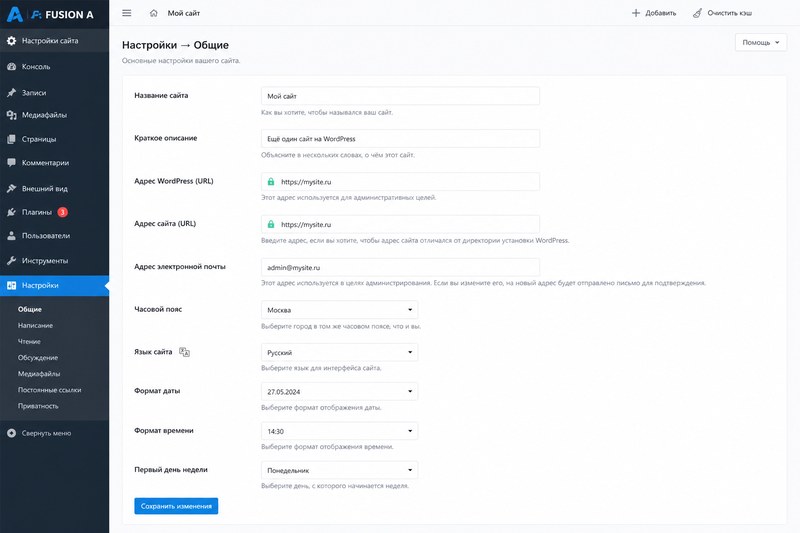
Task: Go to the Чтение settings submenu
Action: [29, 342]
